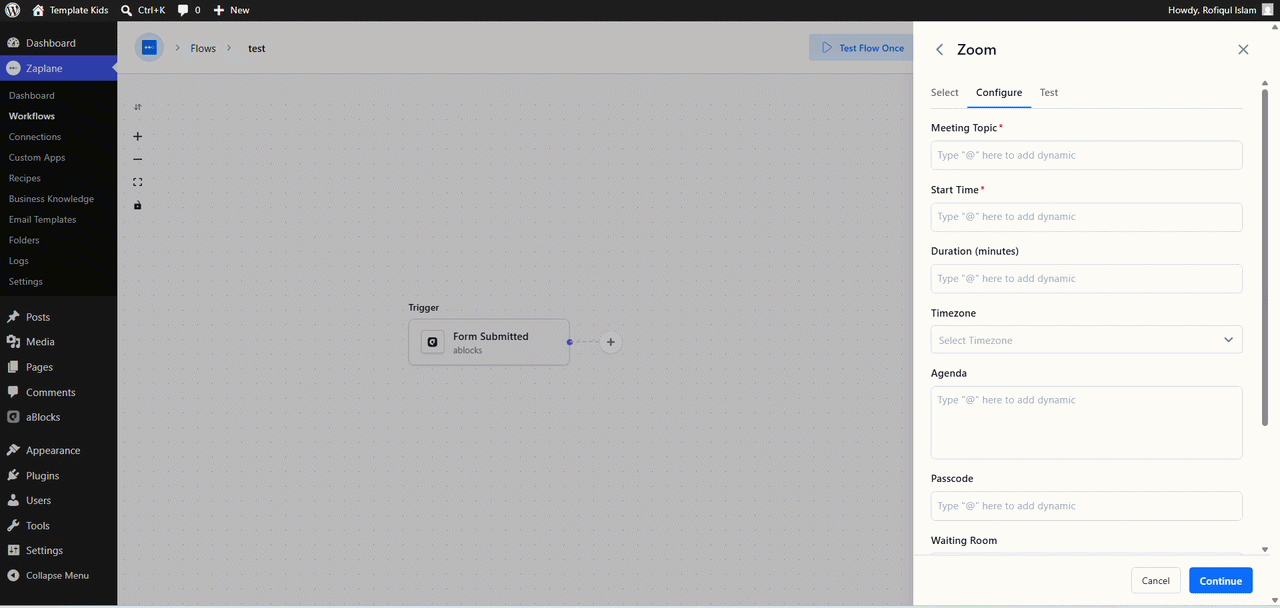Click the Zaplane logo in breadcrumb
1280x608 pixels.
[x=149, y=47]
